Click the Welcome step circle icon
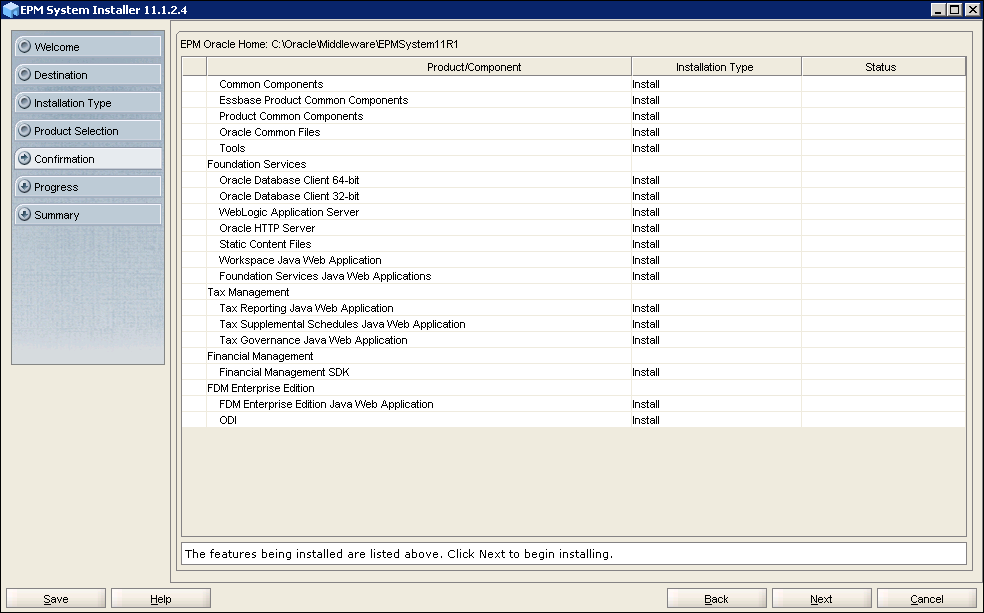 [24, 46]
